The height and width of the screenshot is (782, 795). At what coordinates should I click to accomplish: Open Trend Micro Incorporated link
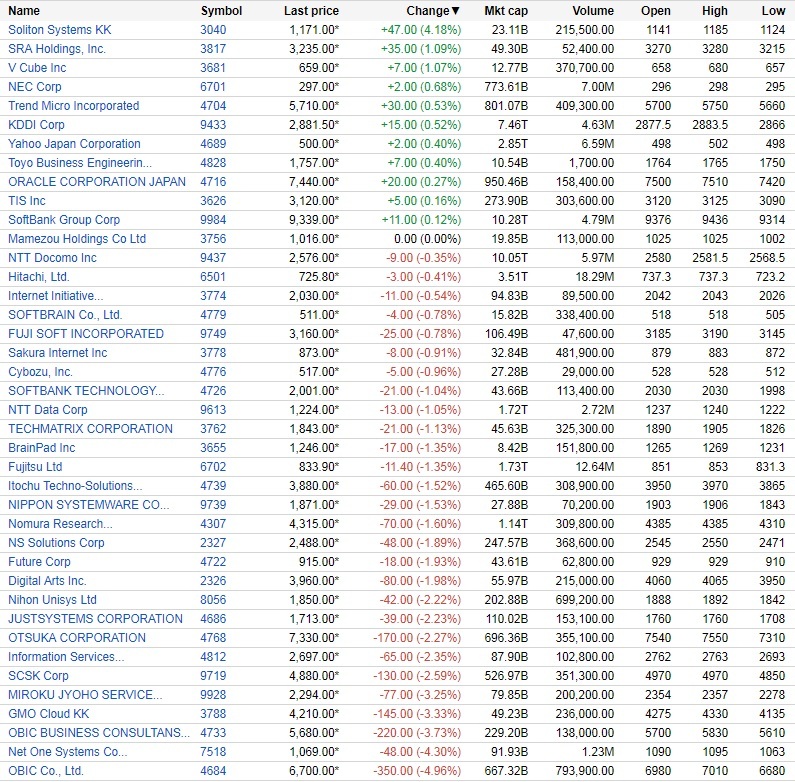tap(74, 106)
